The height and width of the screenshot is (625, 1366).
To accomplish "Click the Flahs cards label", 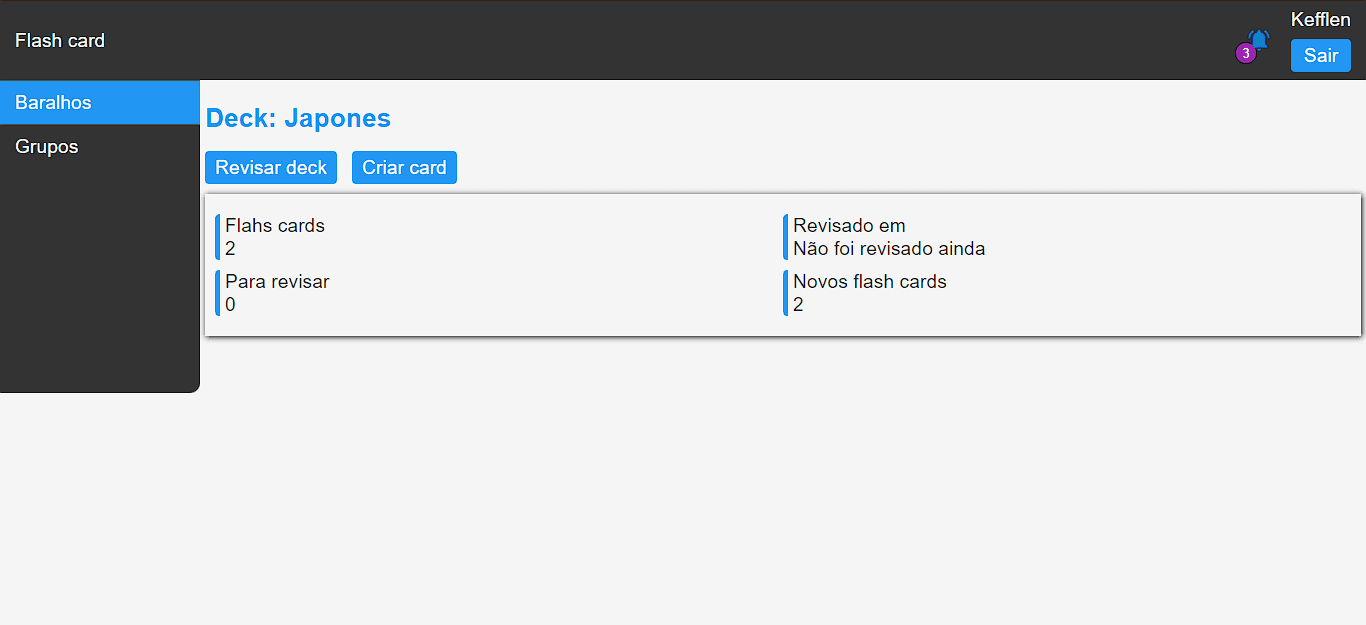I will pyautogui.click(x=275, y=226).
